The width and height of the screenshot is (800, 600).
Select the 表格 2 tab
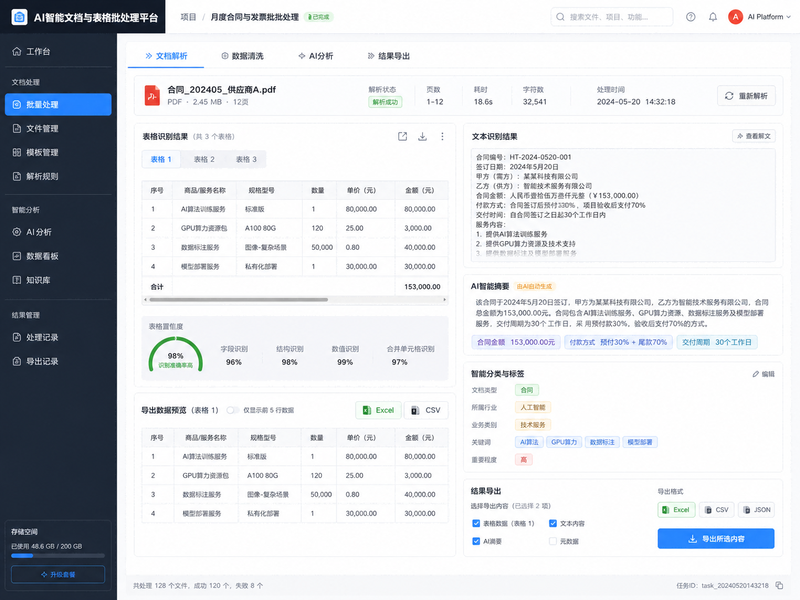(204, 159)
